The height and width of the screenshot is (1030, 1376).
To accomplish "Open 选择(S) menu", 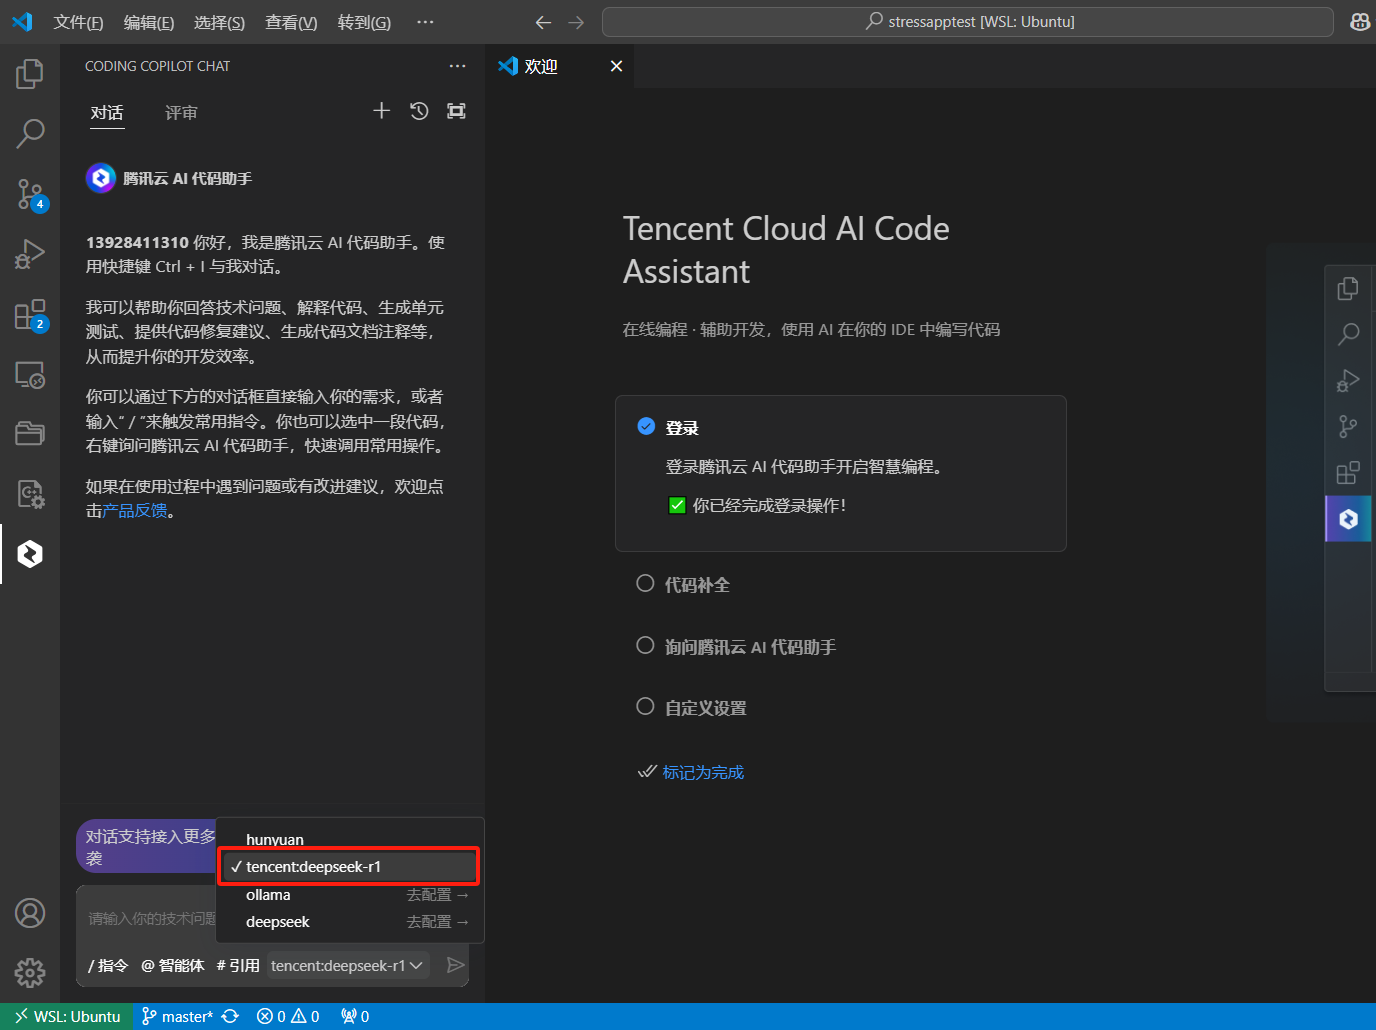I will tap(219, 22).
